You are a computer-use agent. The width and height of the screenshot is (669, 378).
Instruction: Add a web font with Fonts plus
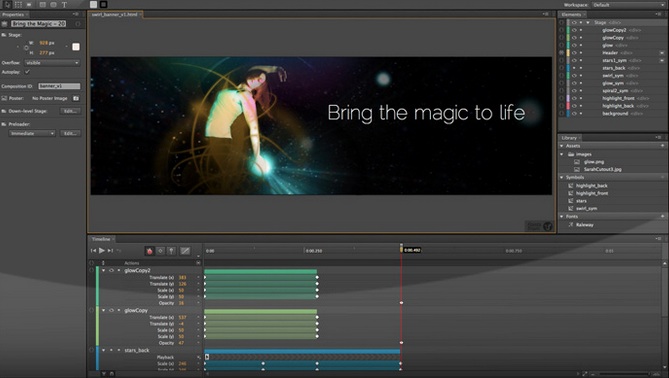[x=663, y=217]
